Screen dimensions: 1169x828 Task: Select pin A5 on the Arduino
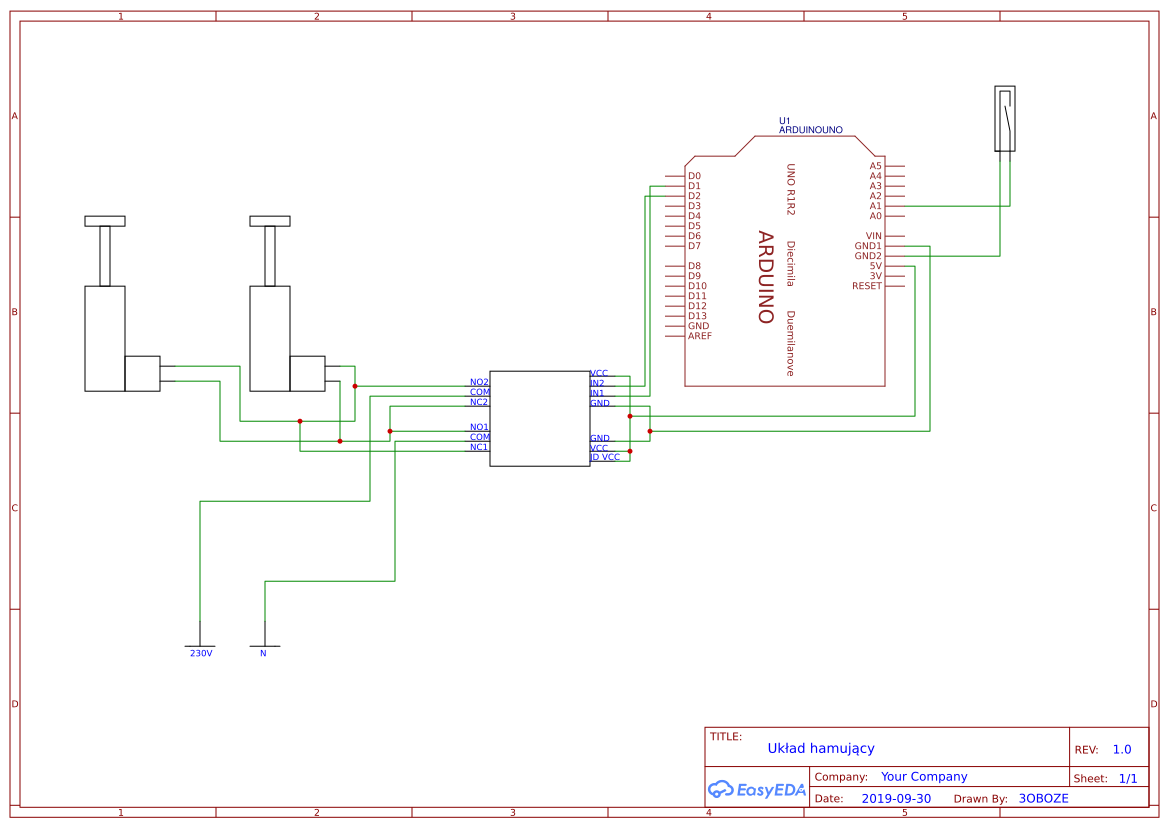point(875,165)
